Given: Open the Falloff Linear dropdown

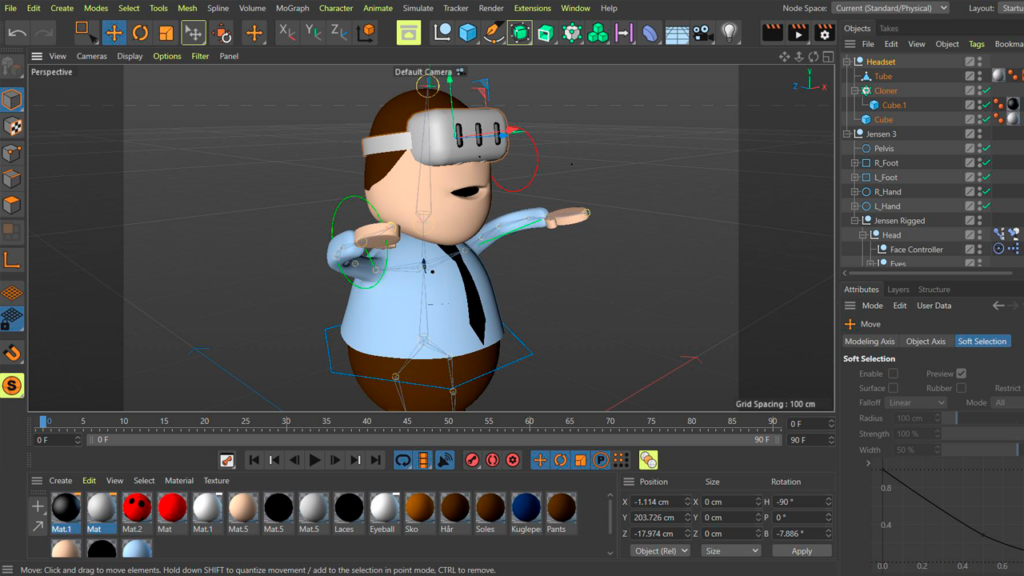Looking at the screenshot, I should pyautogui.click(x=916, y=402).
